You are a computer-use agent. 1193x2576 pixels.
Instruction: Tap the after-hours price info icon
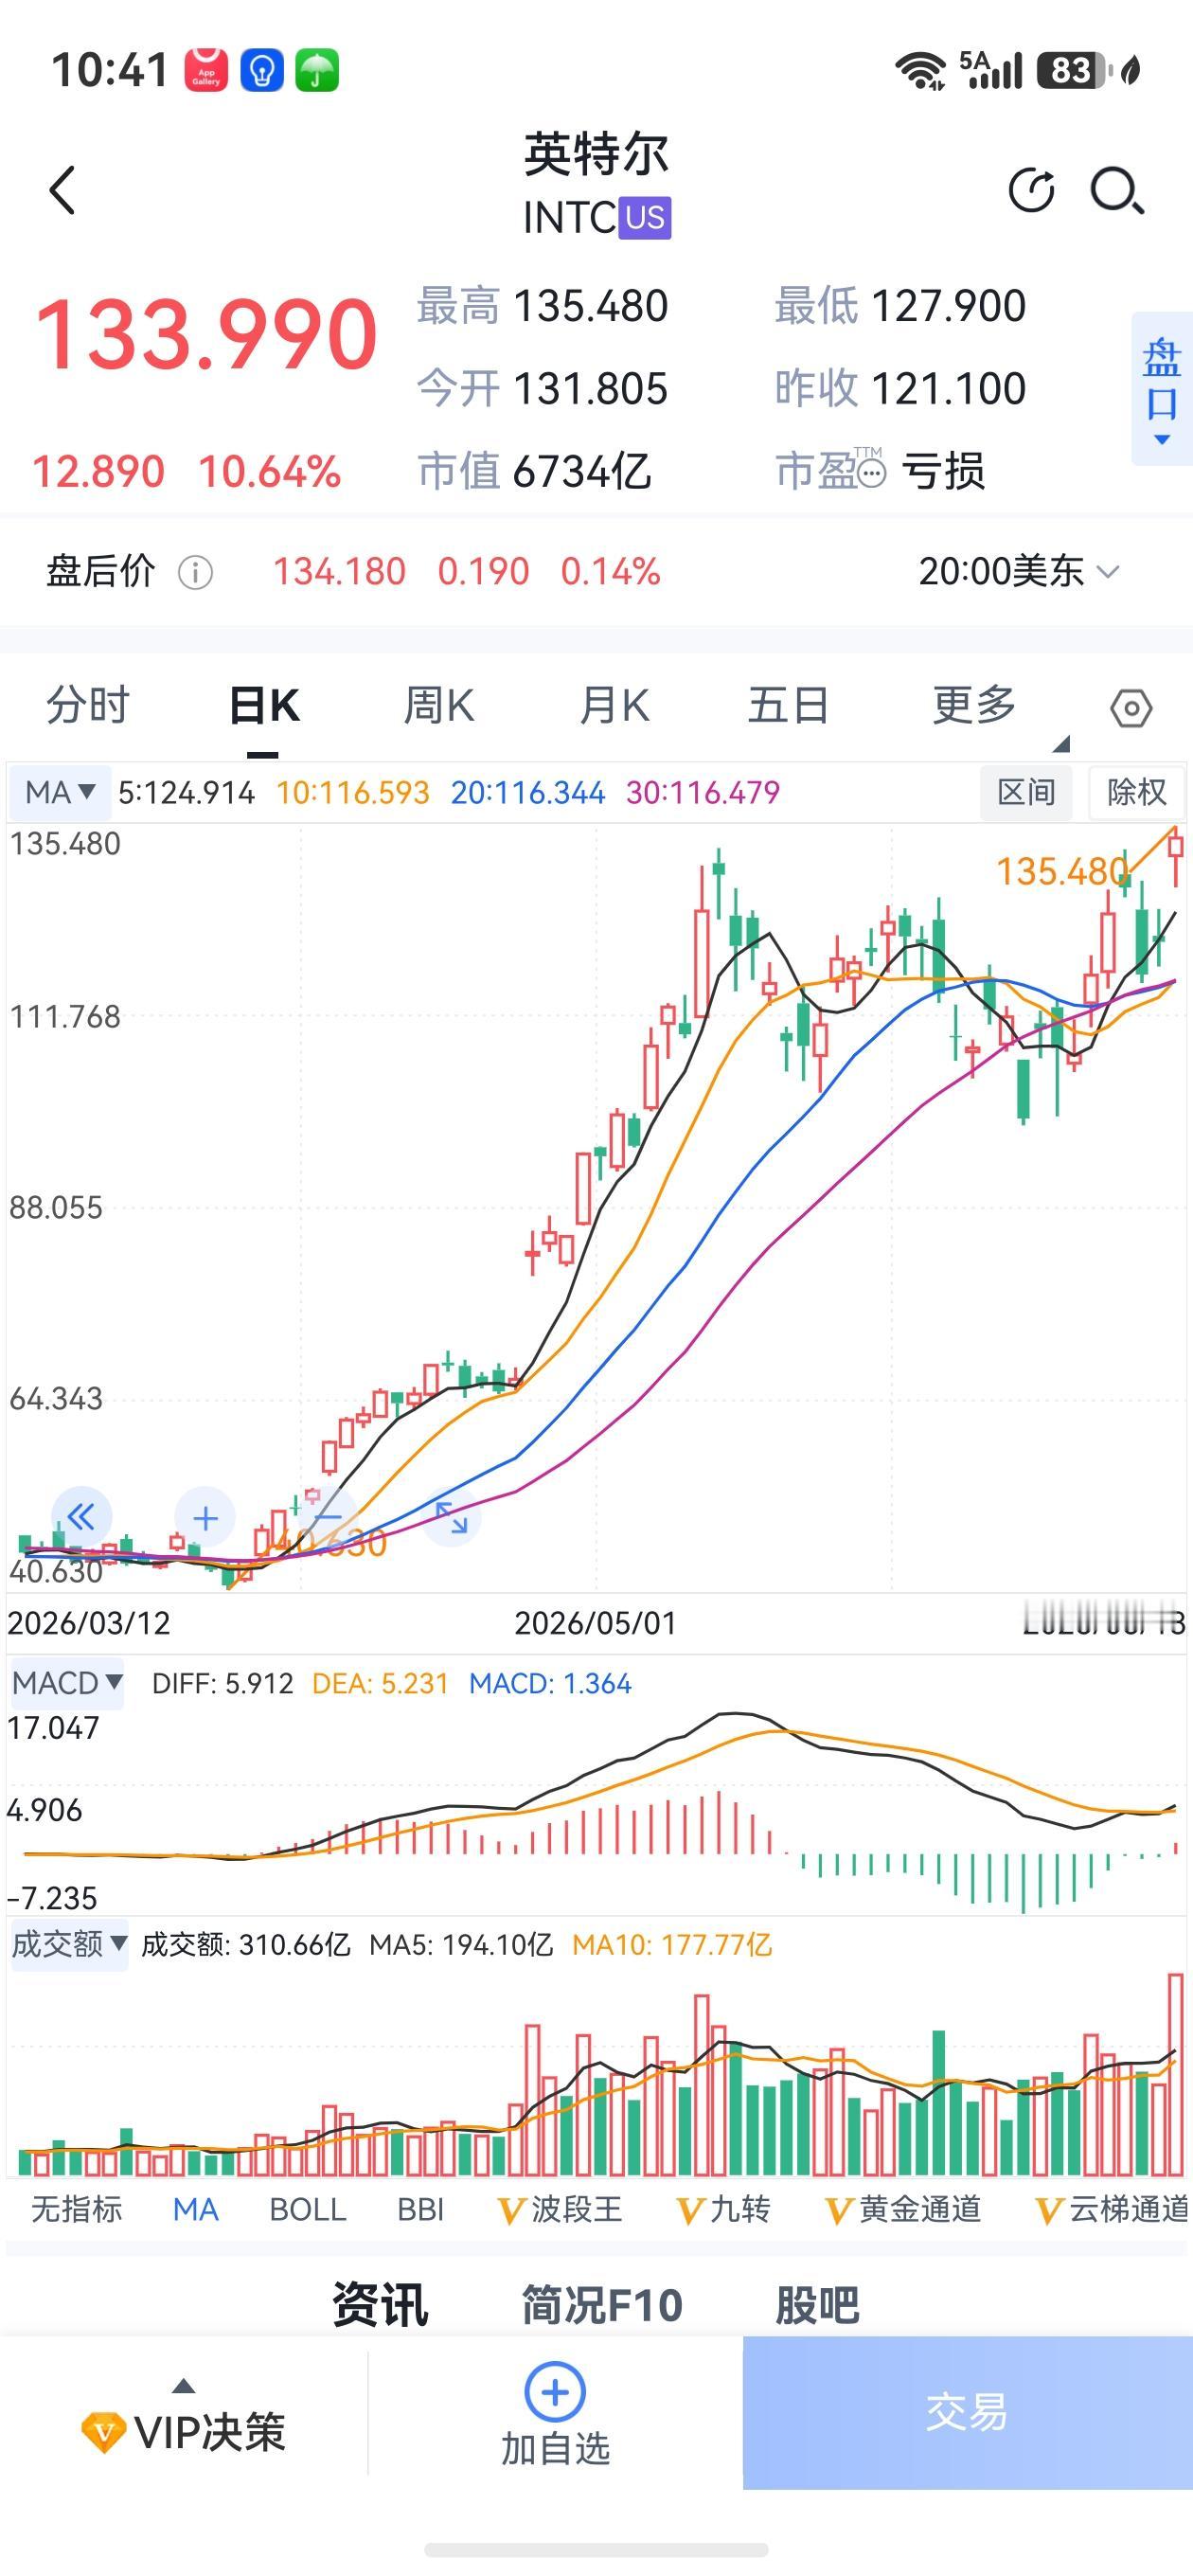(195, 573)
